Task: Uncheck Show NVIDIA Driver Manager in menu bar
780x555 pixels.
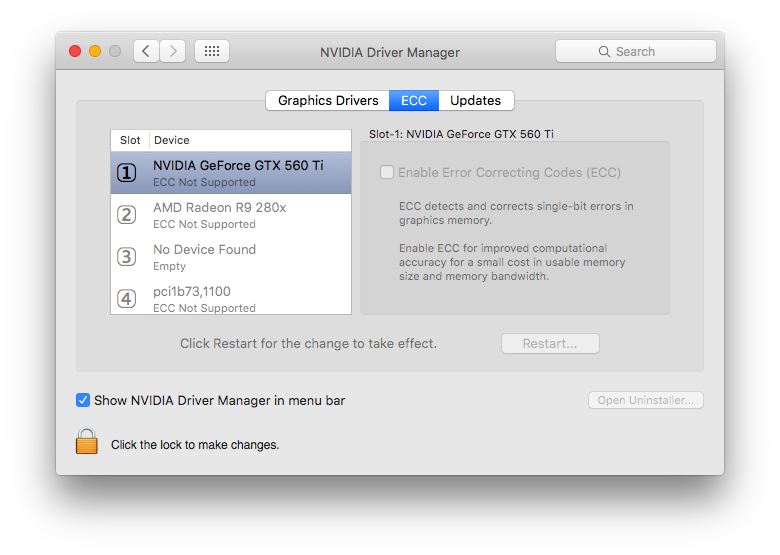Action: point(83,400)
